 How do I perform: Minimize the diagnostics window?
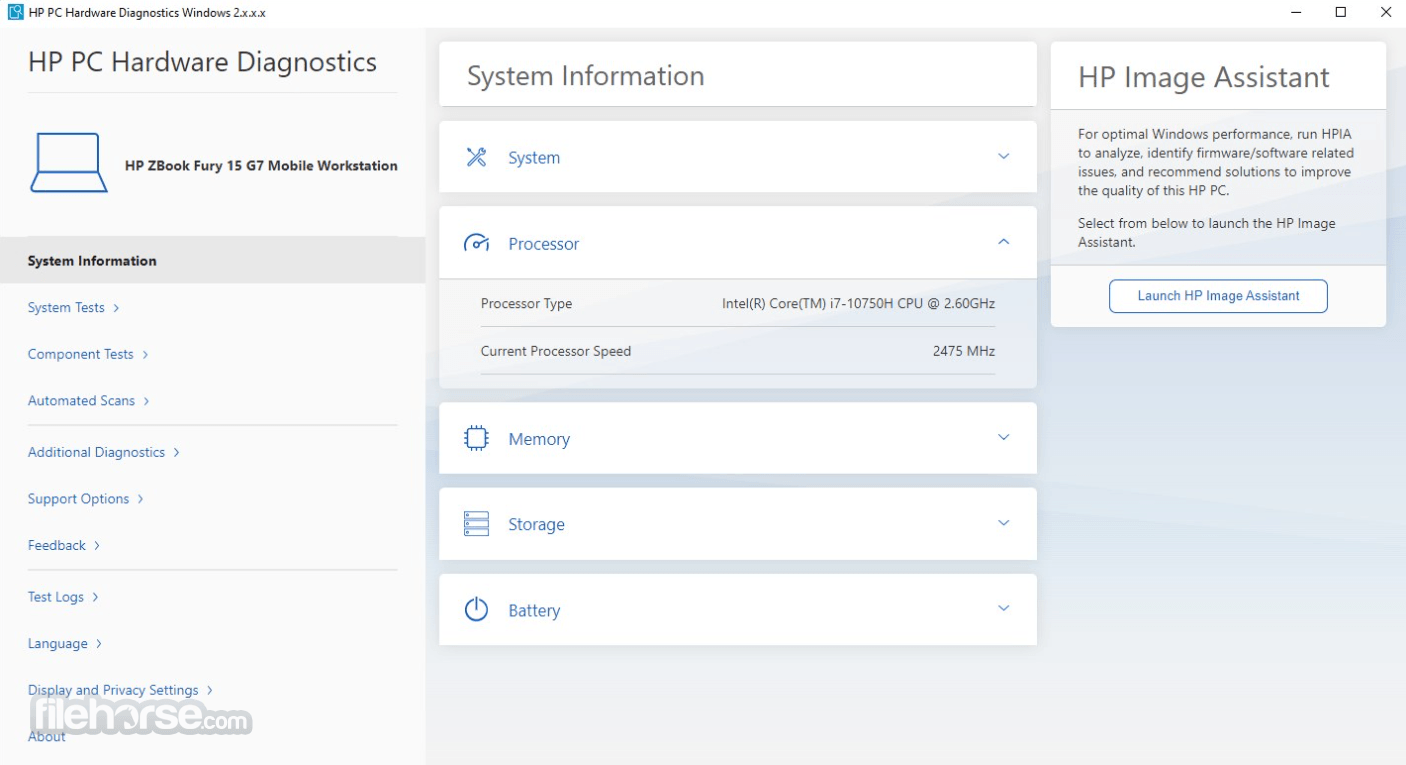pos(1297,13)
